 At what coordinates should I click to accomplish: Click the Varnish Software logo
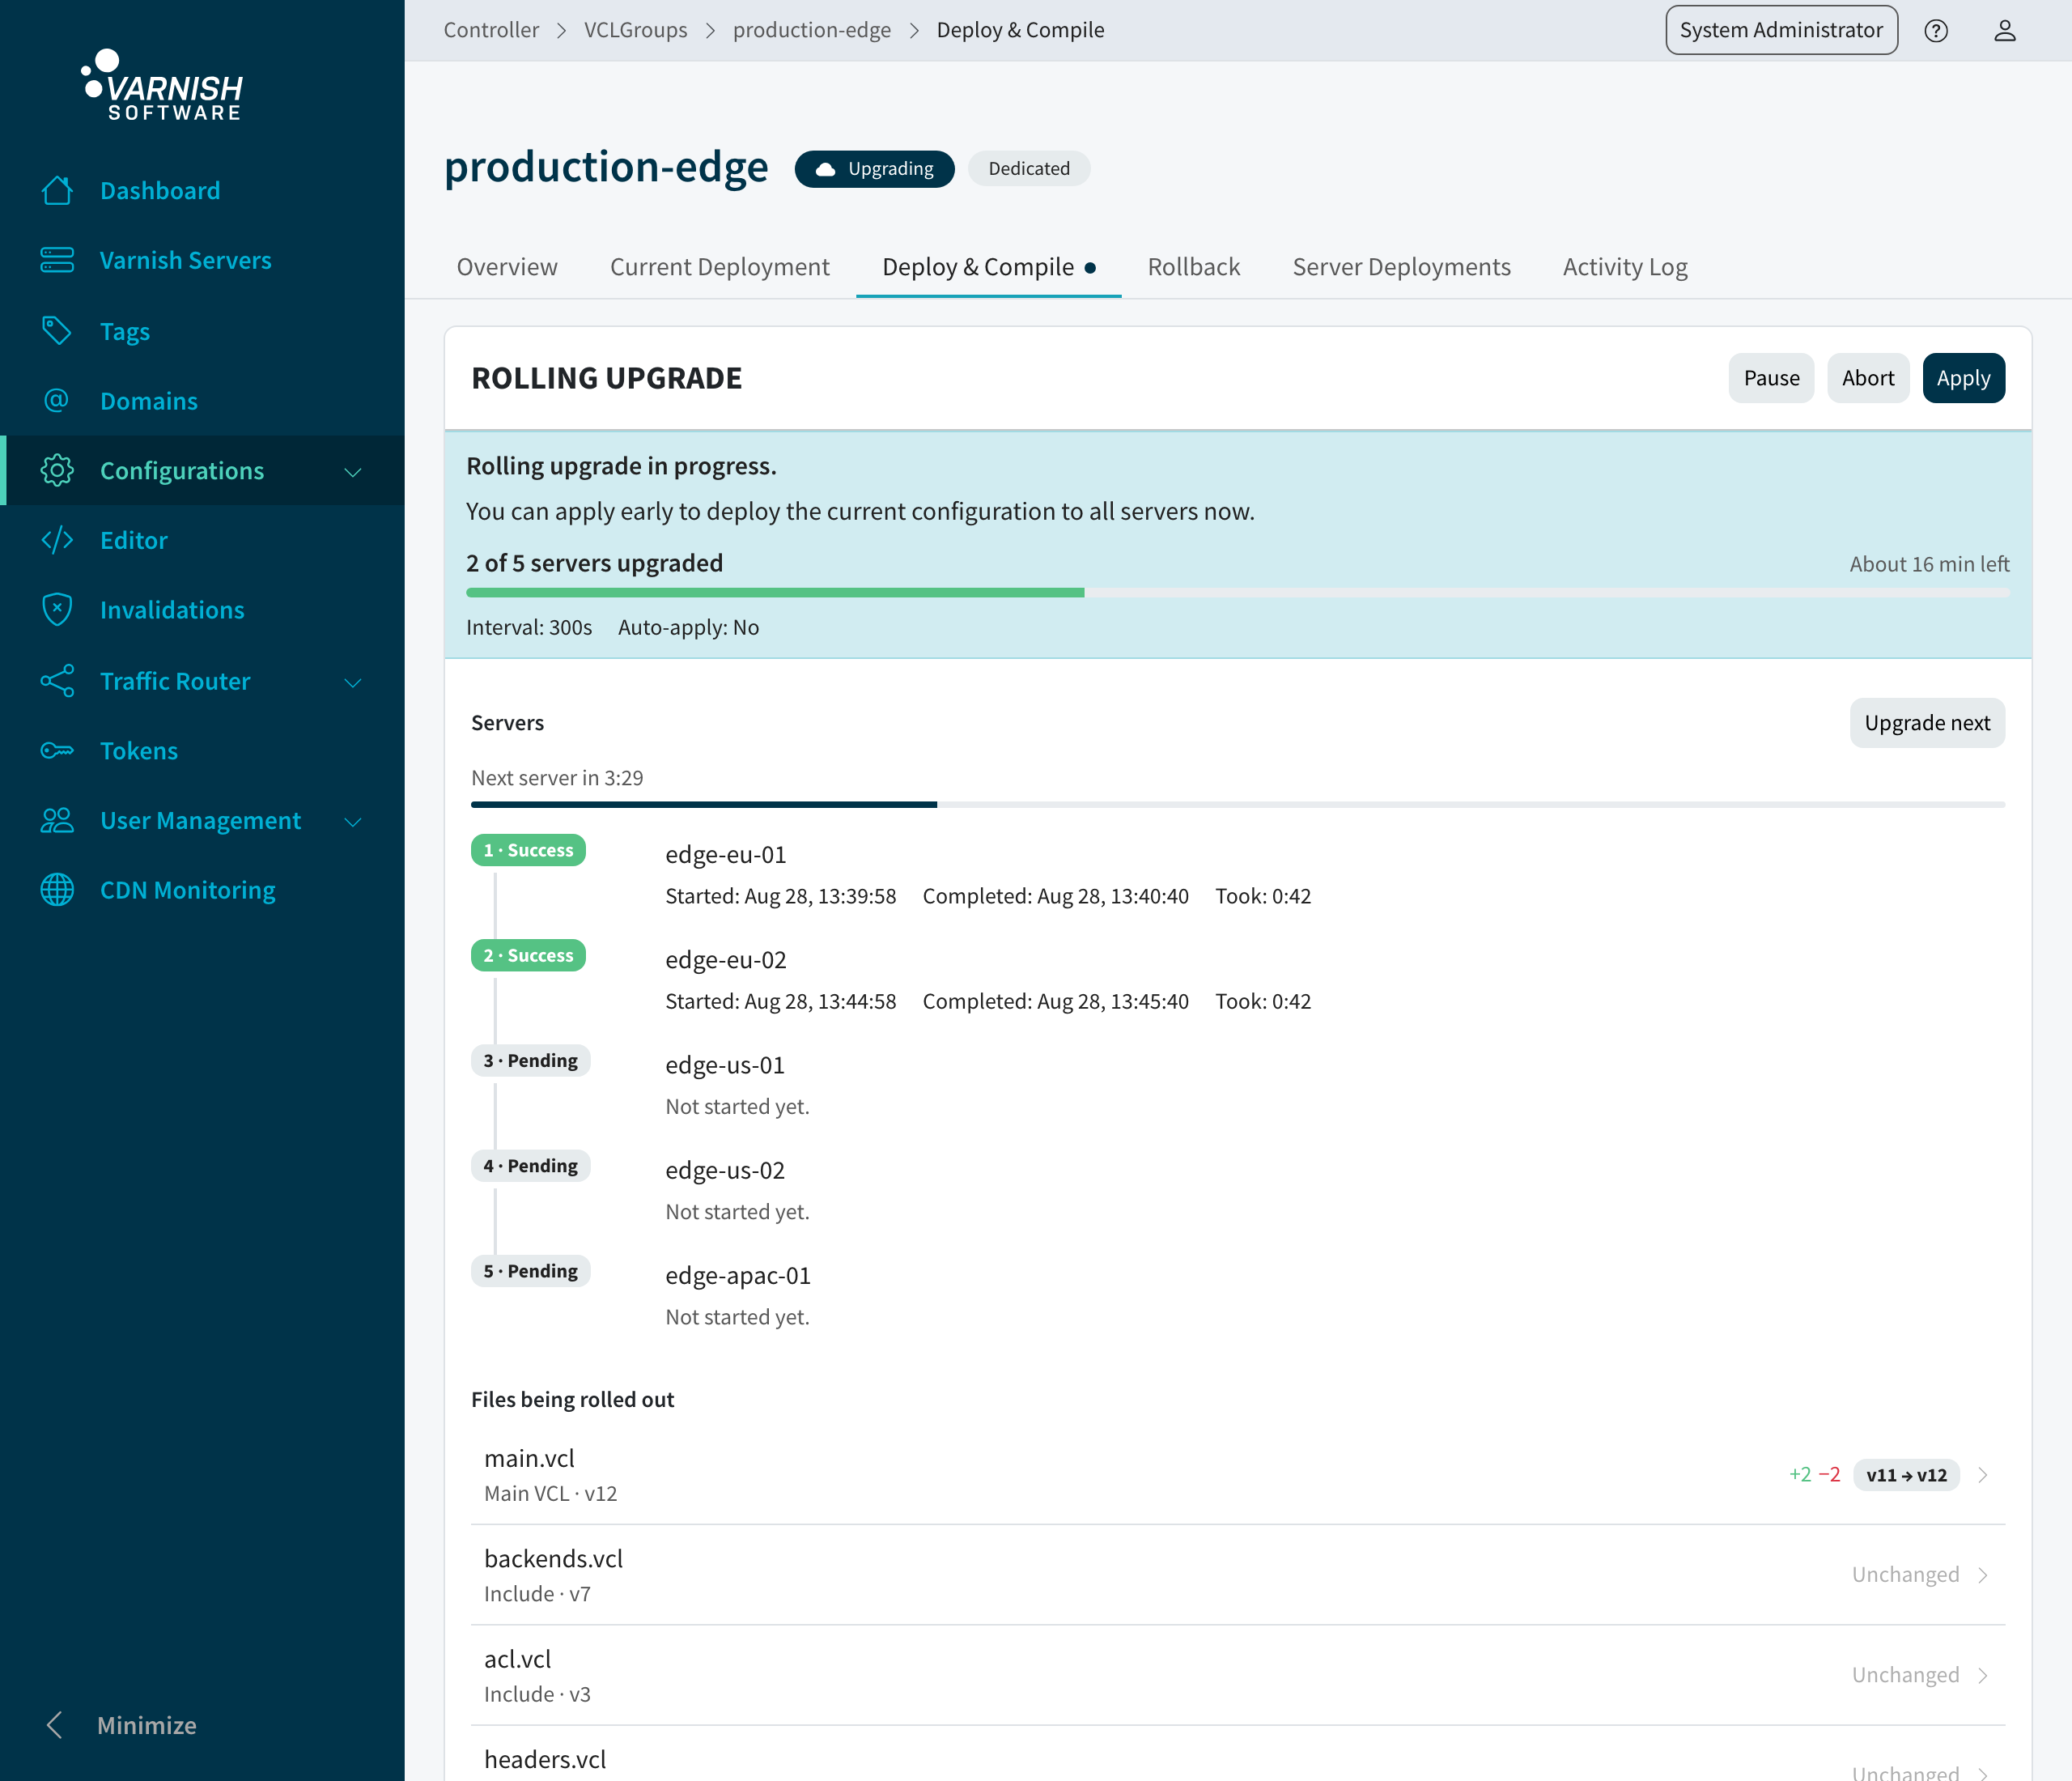point(162,86)
